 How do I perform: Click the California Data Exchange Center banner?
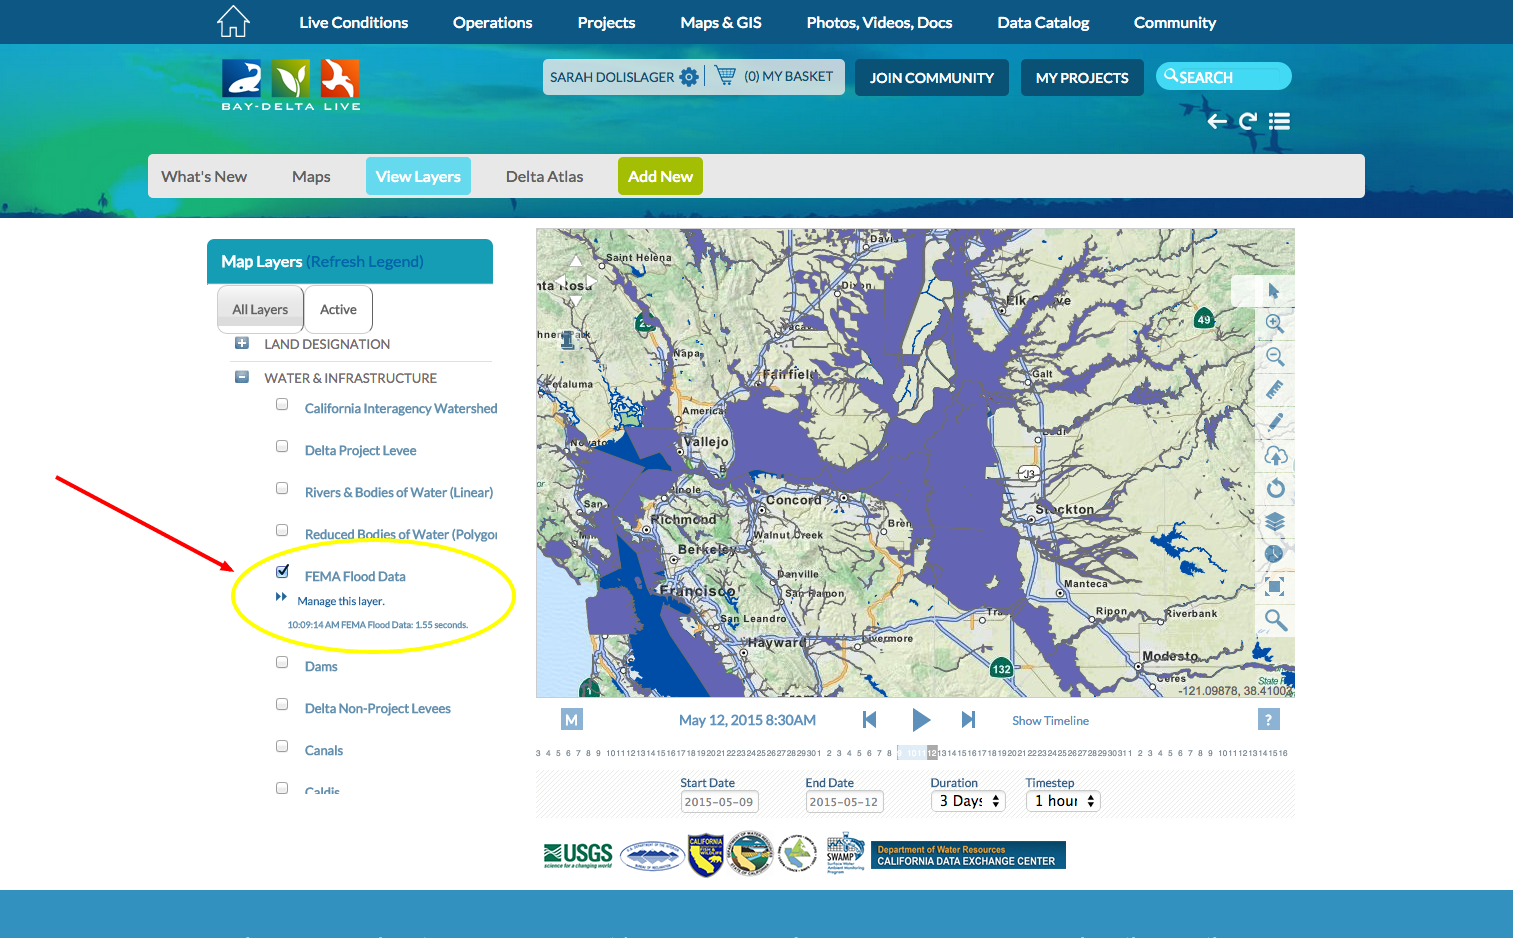[x=968, y=855]
